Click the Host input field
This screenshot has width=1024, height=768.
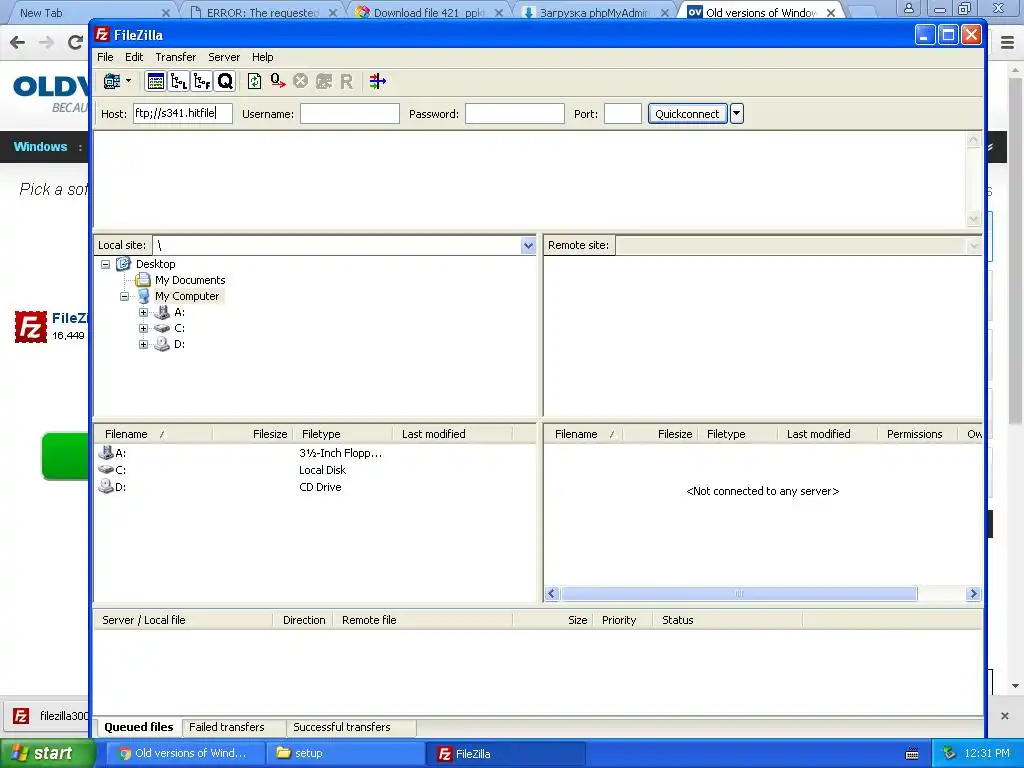183,114
